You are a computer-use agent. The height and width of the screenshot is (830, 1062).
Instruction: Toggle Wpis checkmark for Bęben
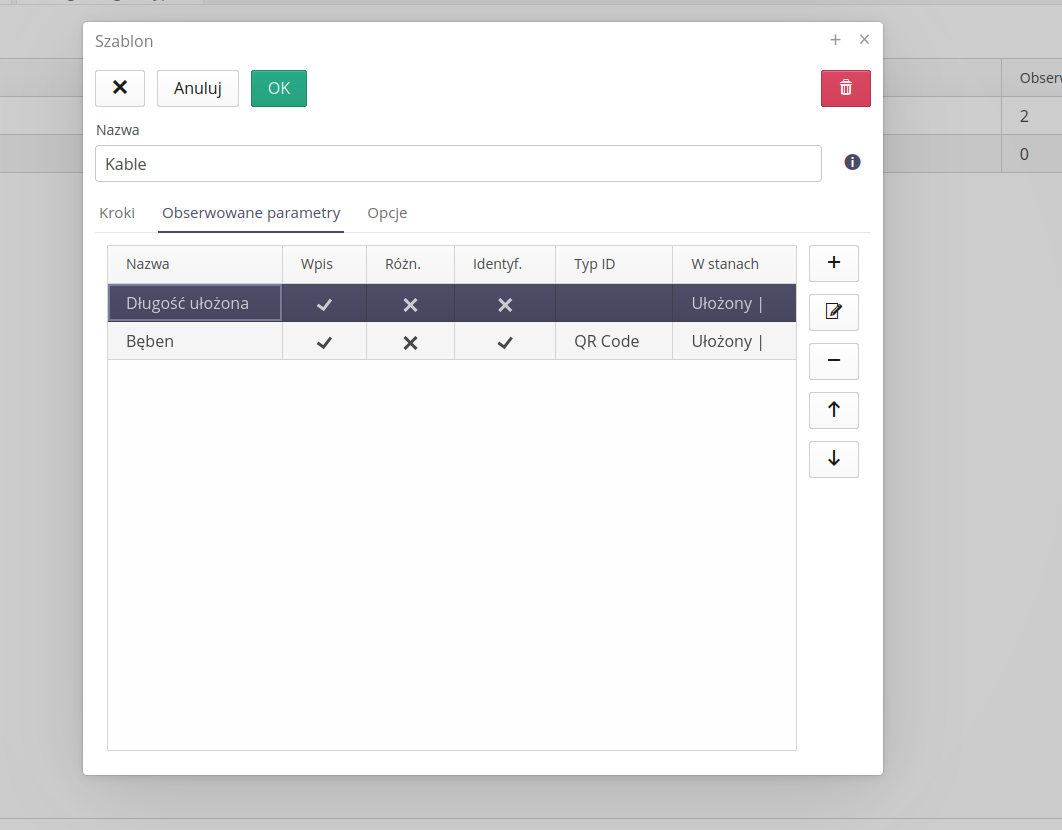[x=323, y=341]
